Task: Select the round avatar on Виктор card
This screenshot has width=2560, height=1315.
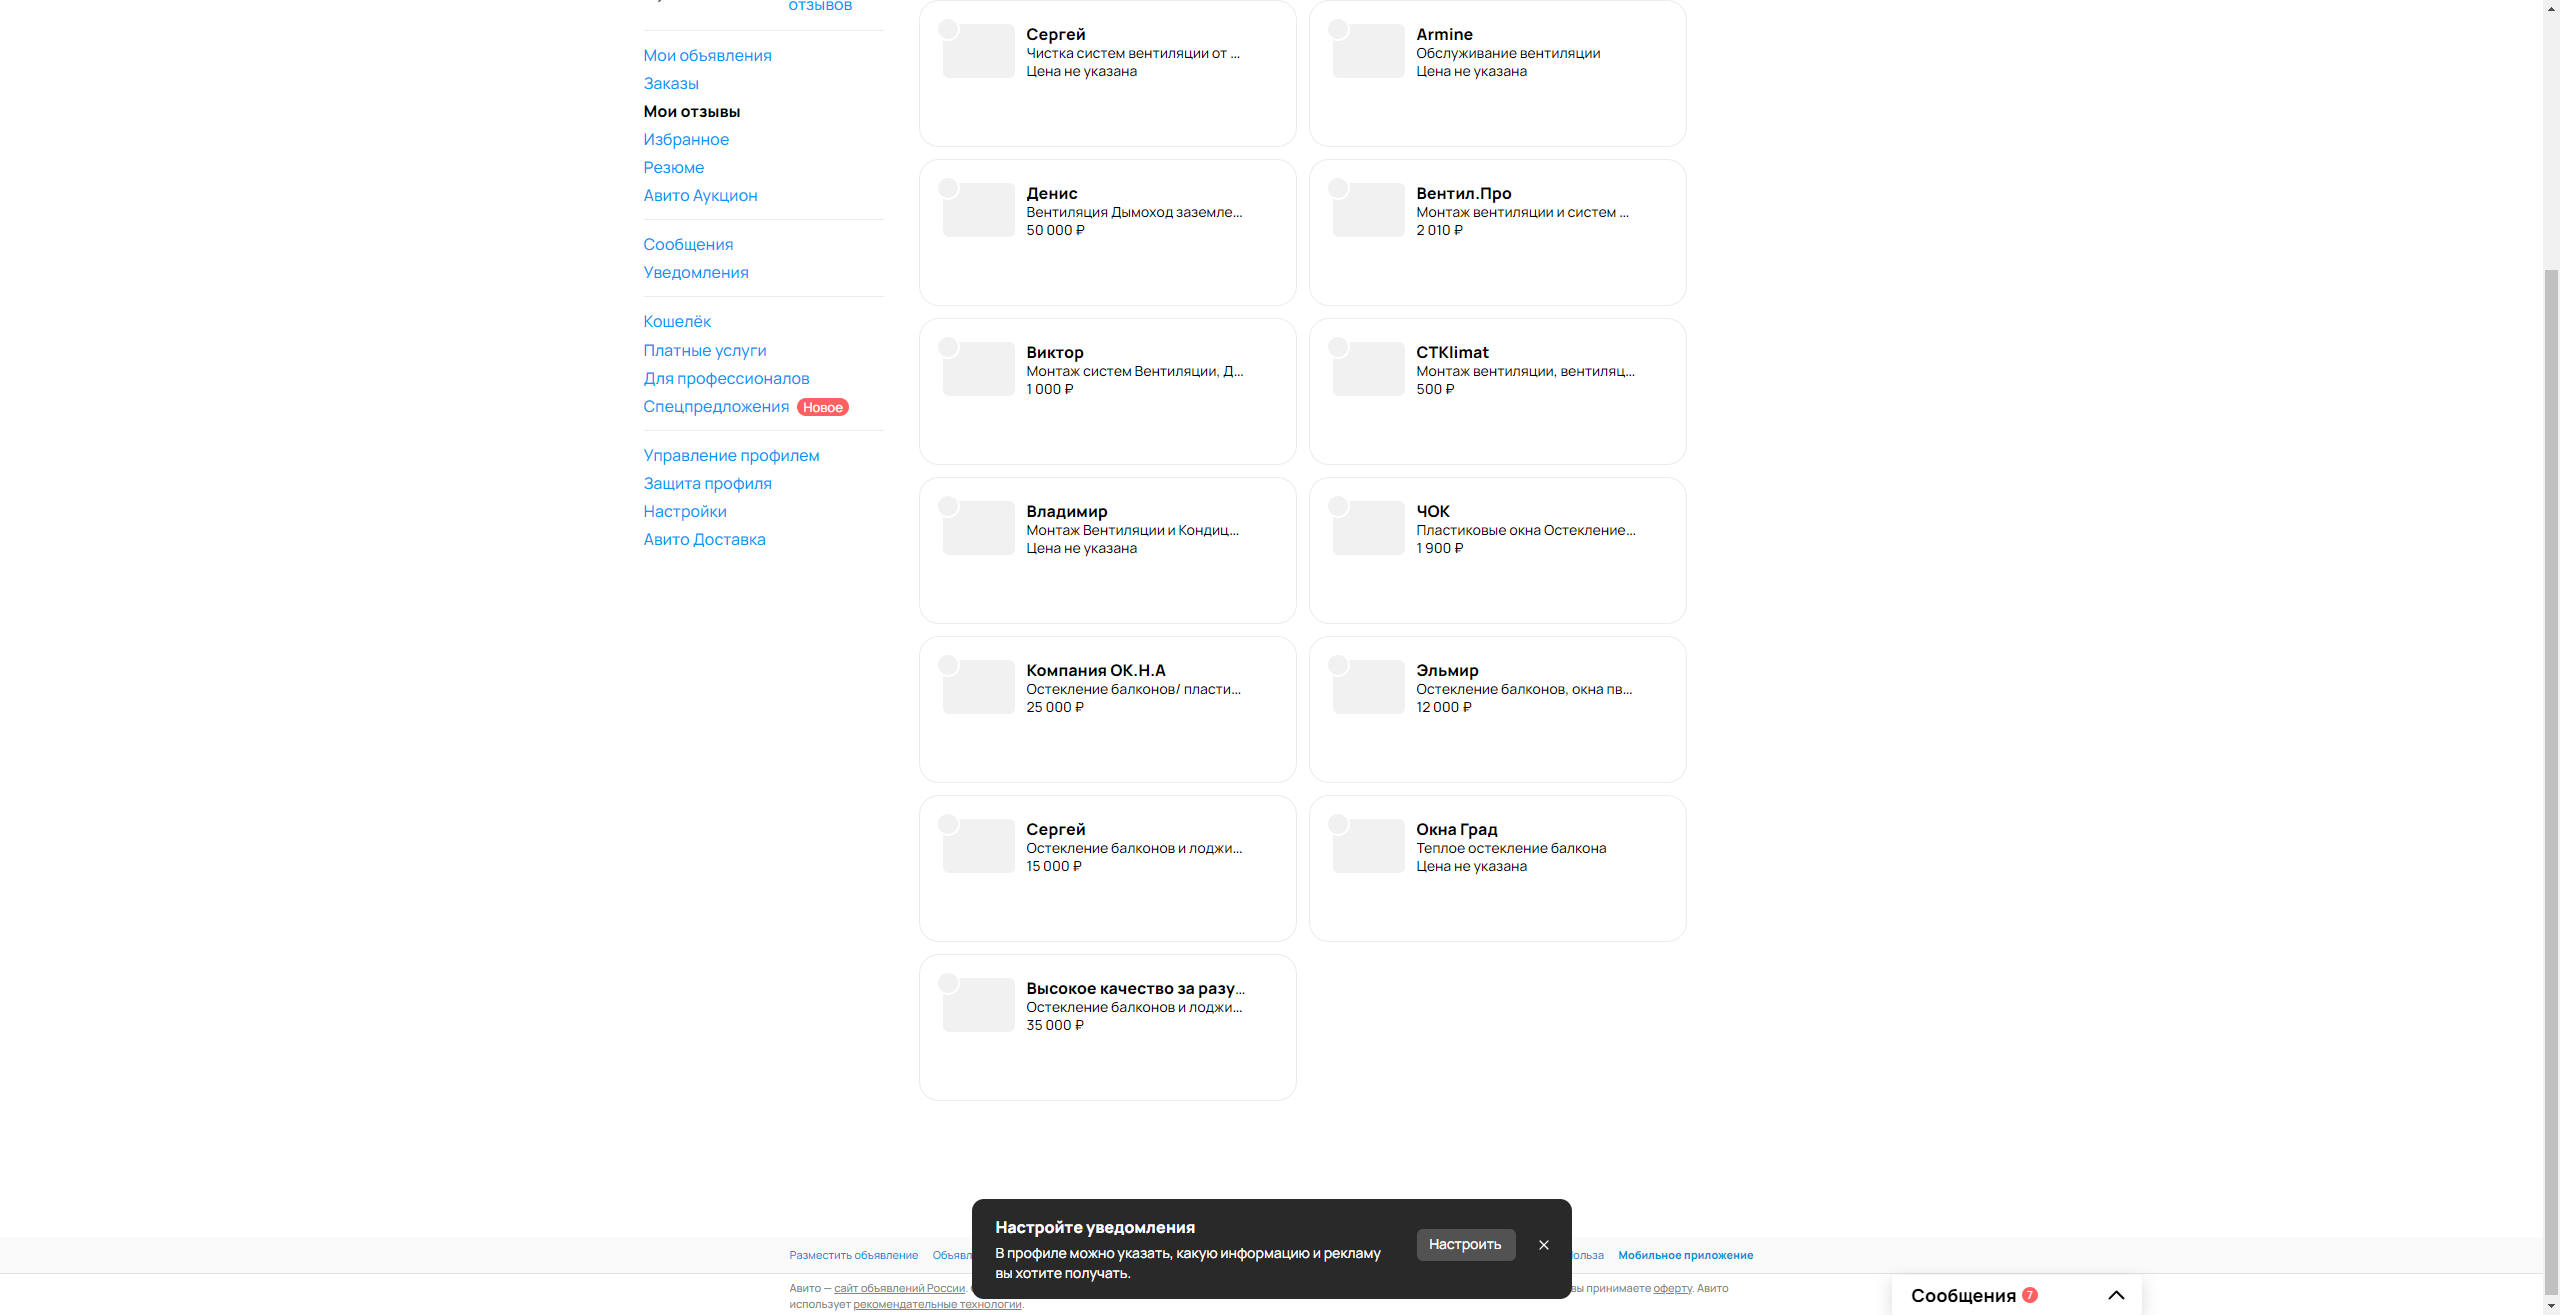Action: click(948, 347)
